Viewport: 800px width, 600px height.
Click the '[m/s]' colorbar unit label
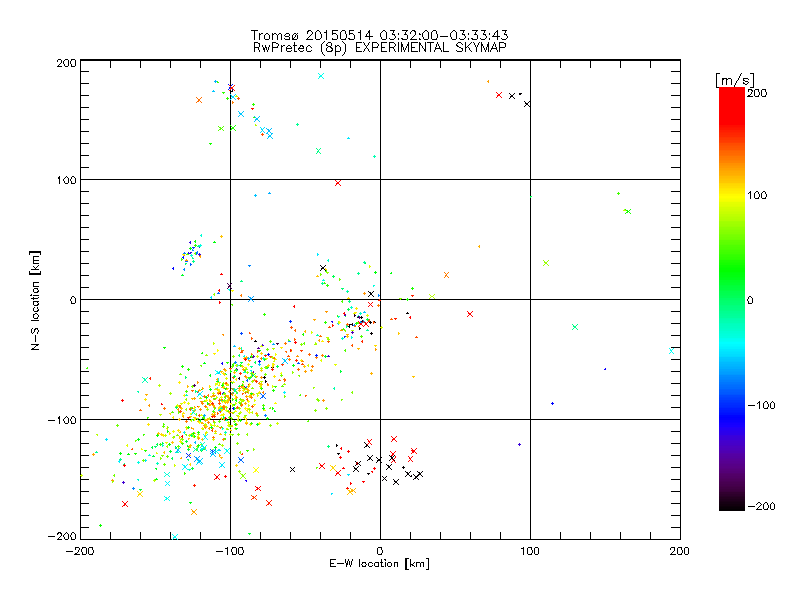(x=735, y=80)
